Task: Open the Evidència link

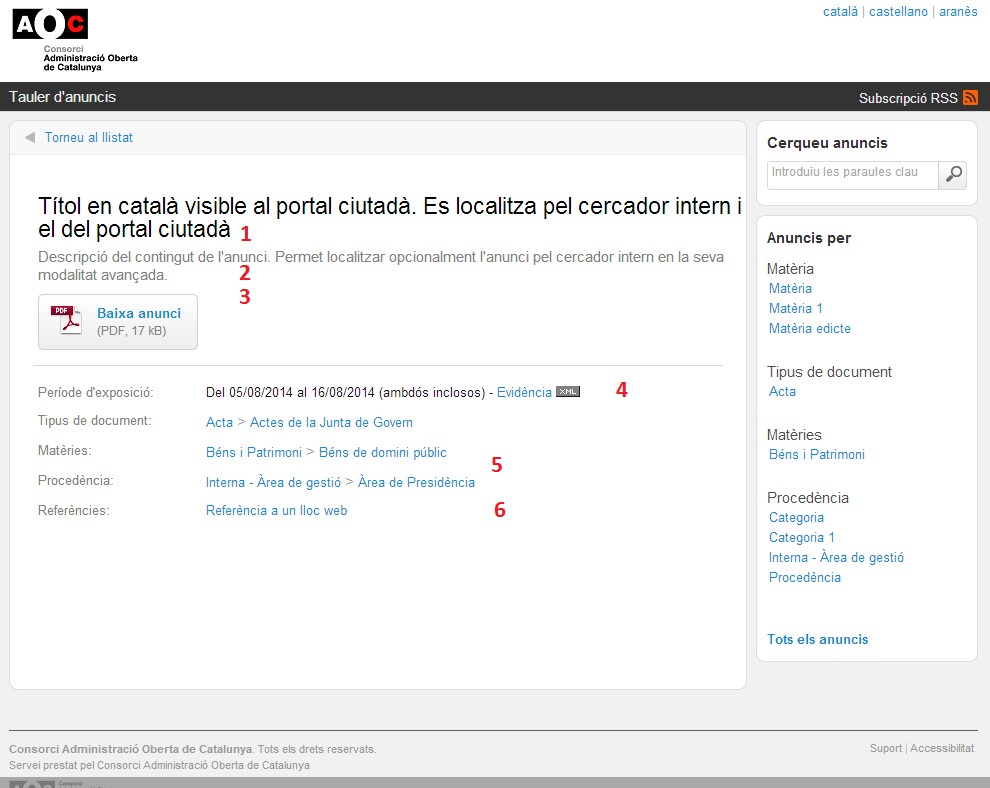Action: pyautogui.click(x=524, y=392)
